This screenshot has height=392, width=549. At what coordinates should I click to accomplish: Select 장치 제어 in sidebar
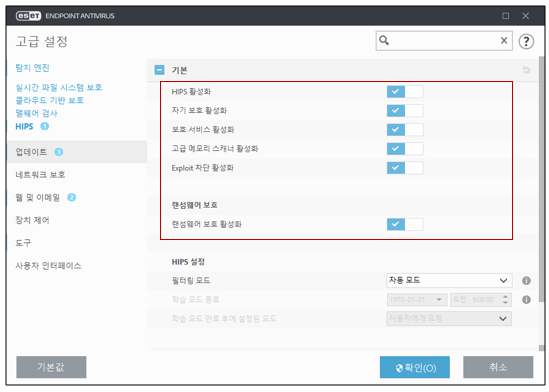(32, 220)
